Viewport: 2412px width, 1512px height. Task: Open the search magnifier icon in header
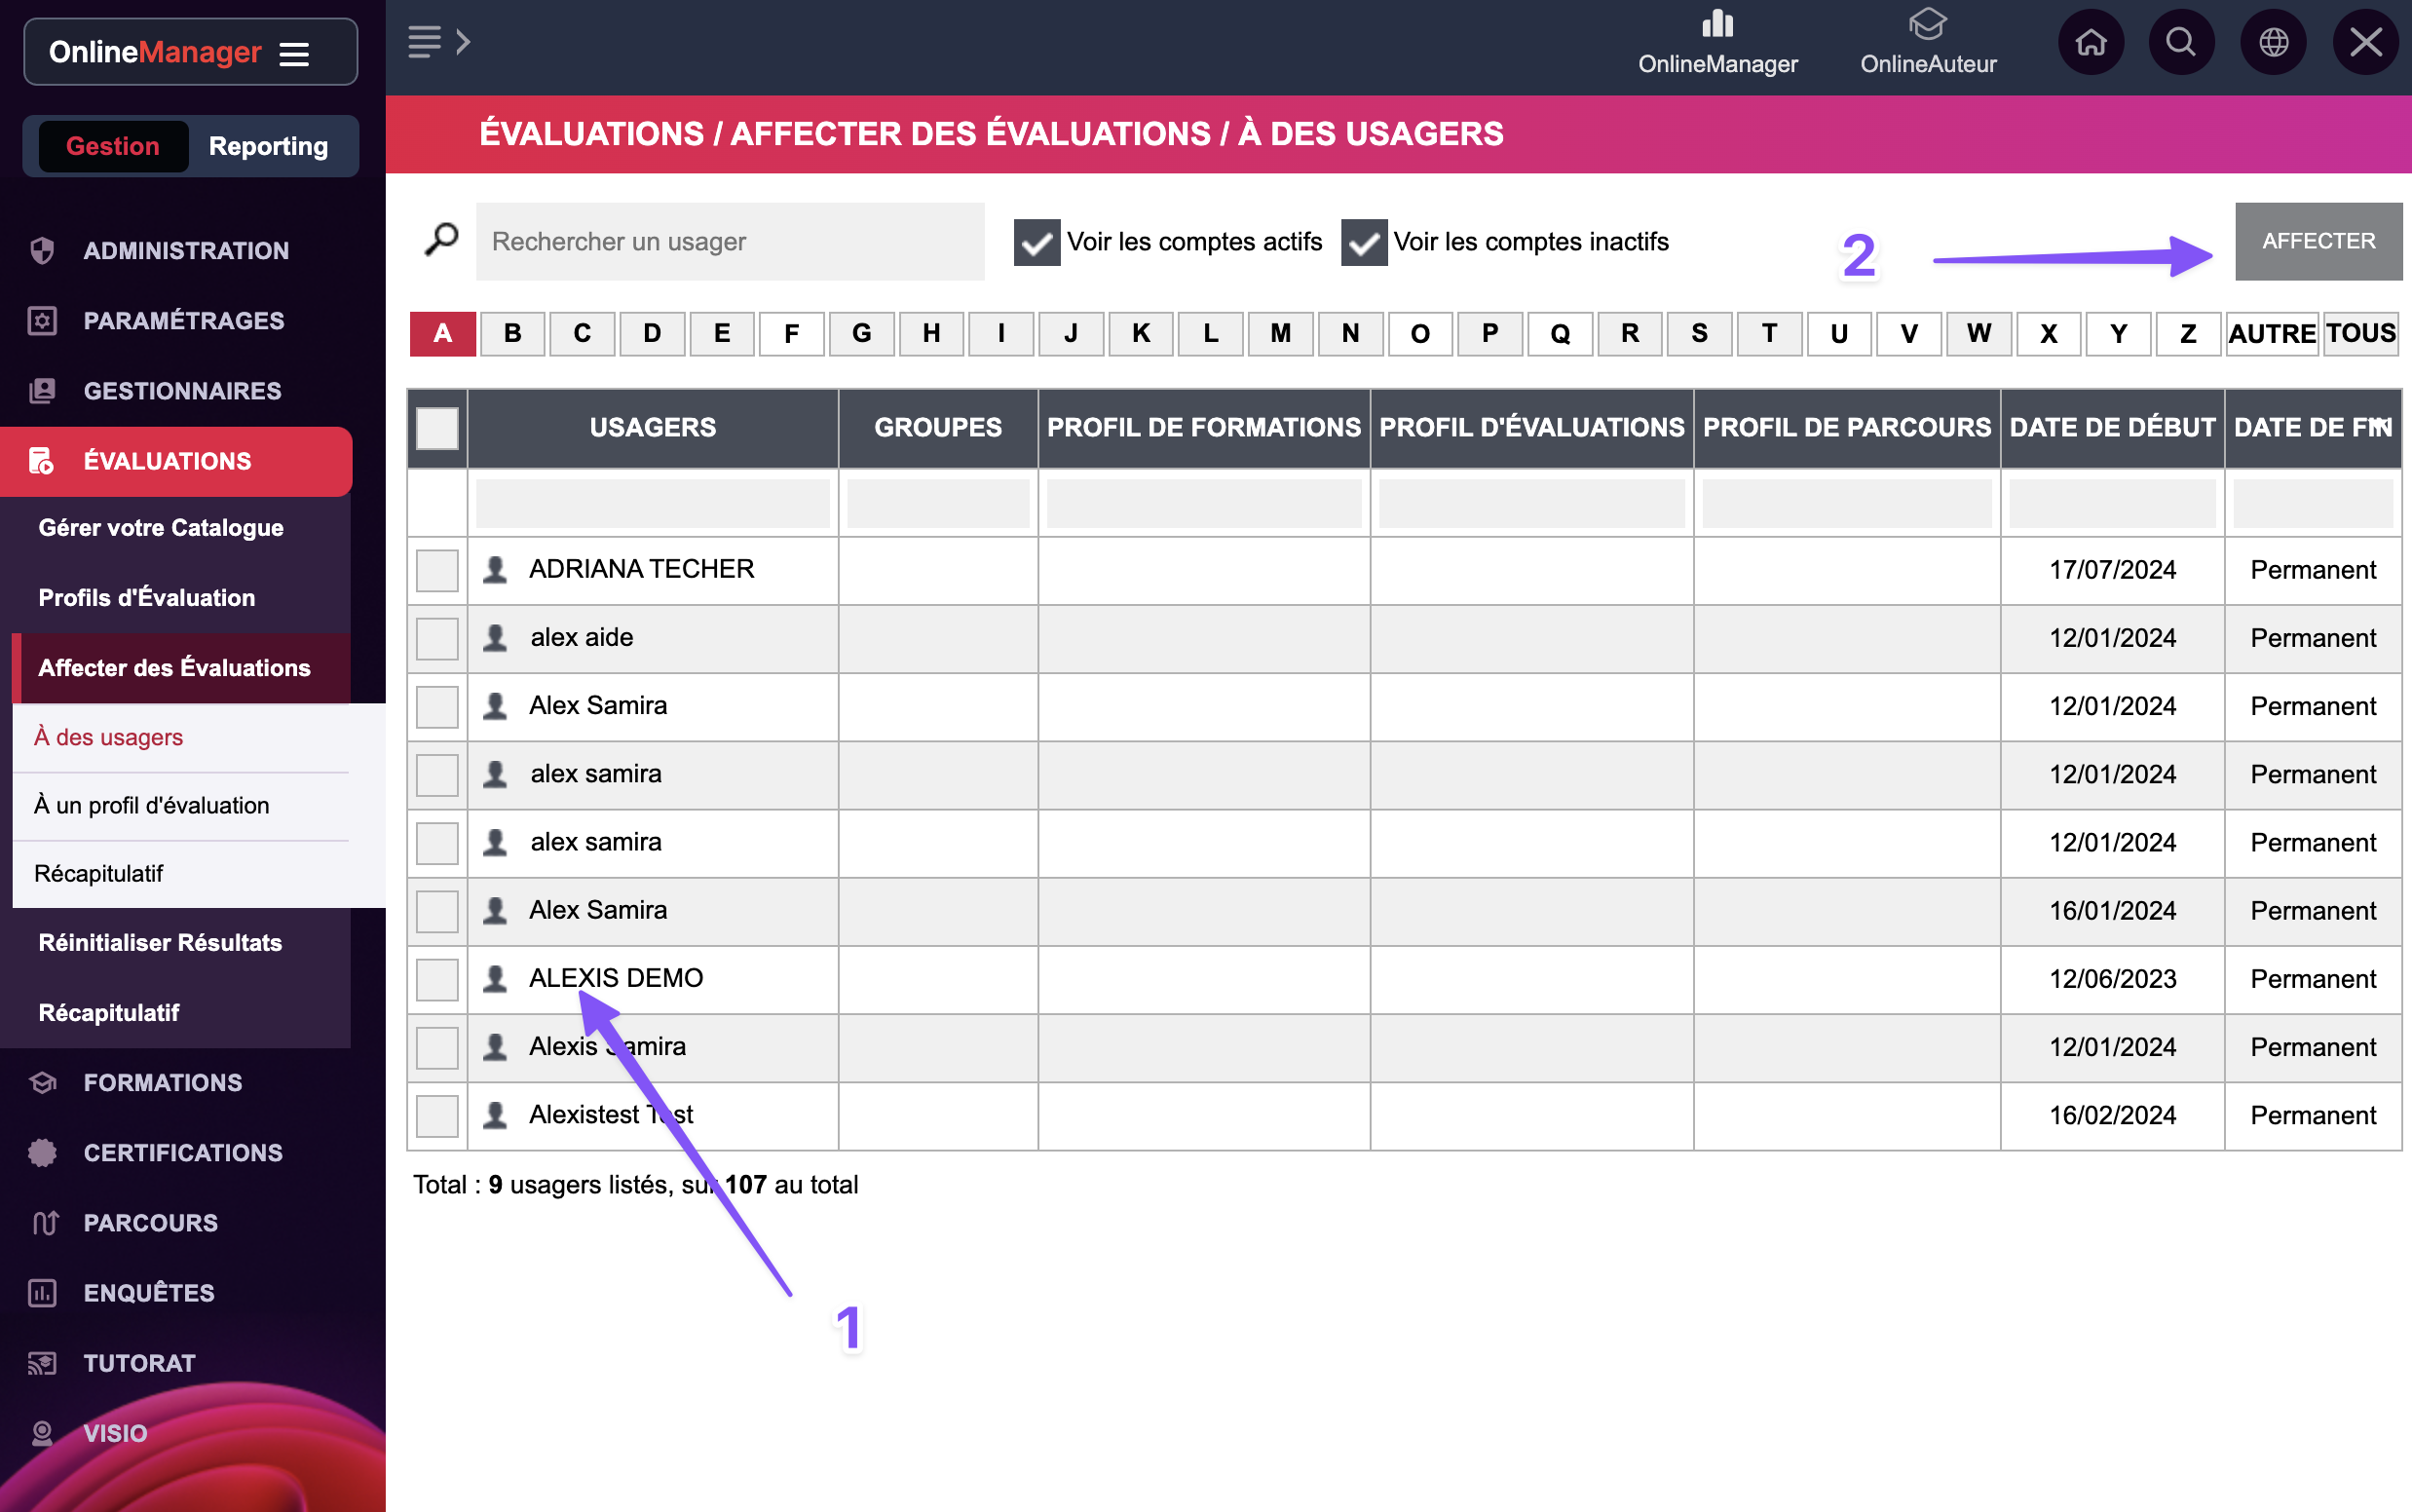click(2180, 43)
